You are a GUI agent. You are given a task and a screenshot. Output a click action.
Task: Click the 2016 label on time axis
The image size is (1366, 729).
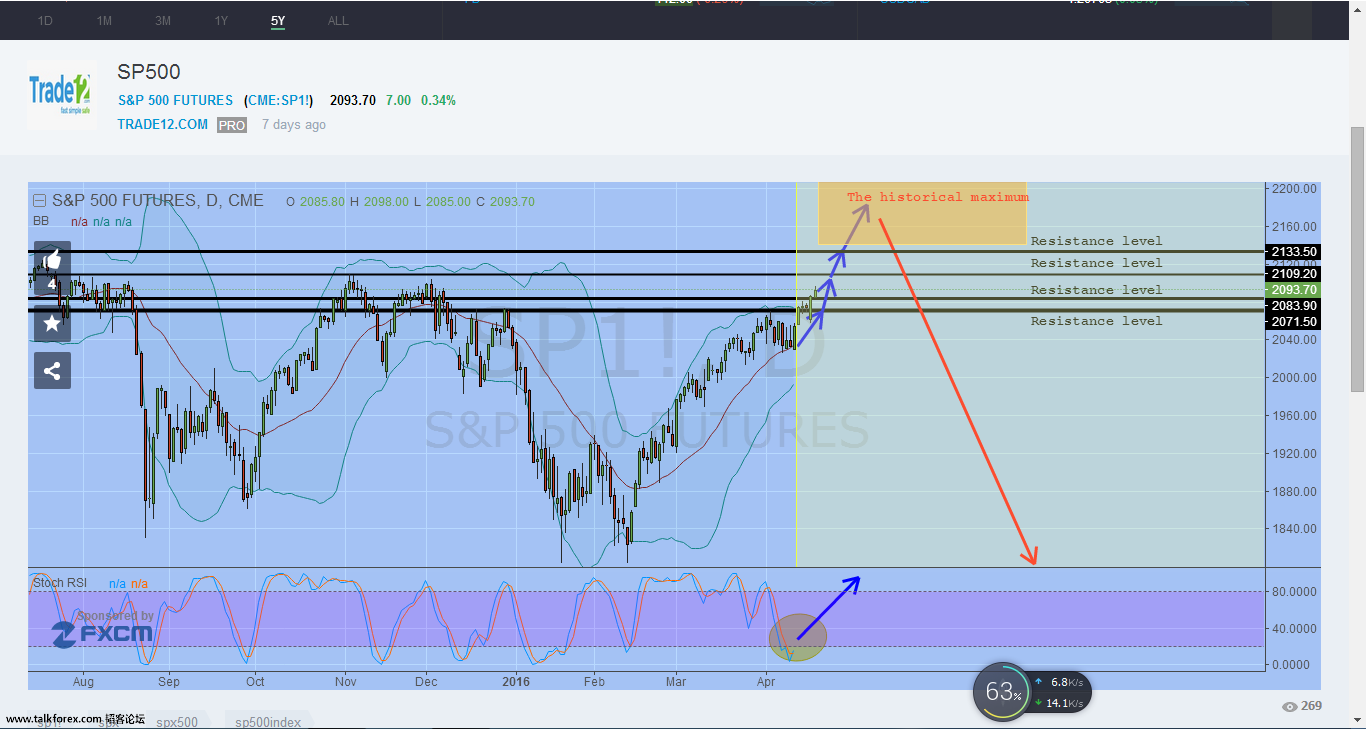coord(516,681)
